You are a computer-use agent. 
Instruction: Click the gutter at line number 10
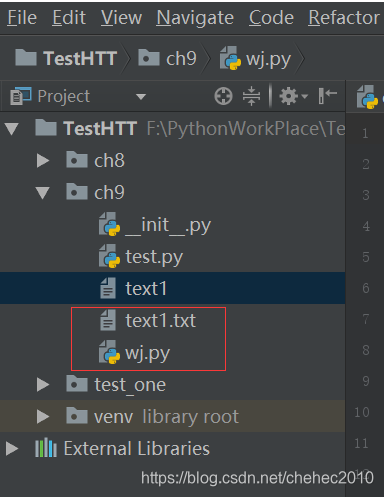coord(362,412)
